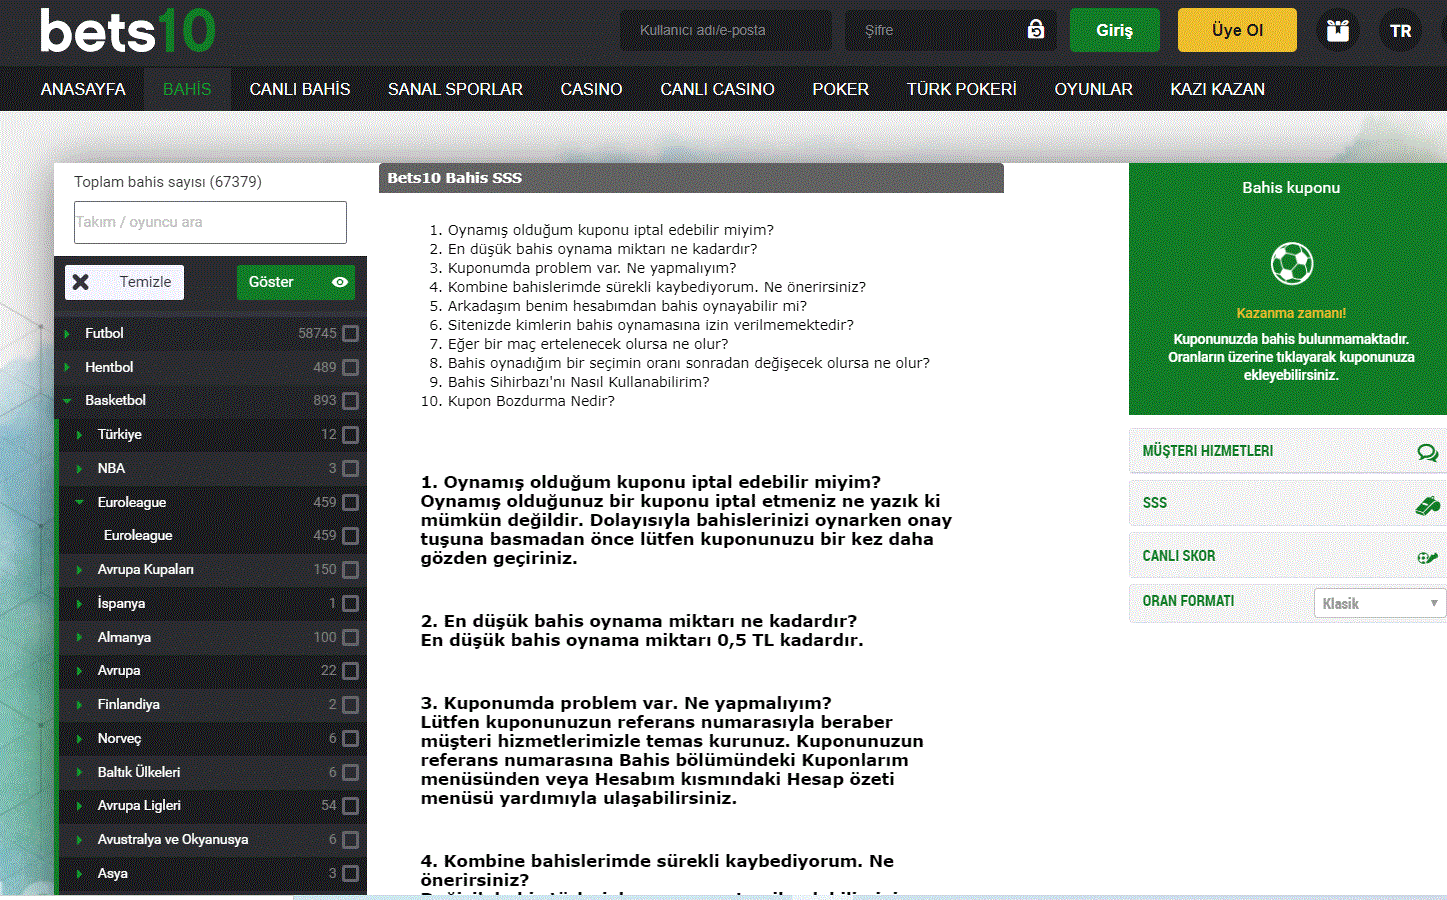This screenshot has width=1447, height=900.
Task: Click the green Giriş login button
Action: pyautogui.click(x=1114, y=30)
